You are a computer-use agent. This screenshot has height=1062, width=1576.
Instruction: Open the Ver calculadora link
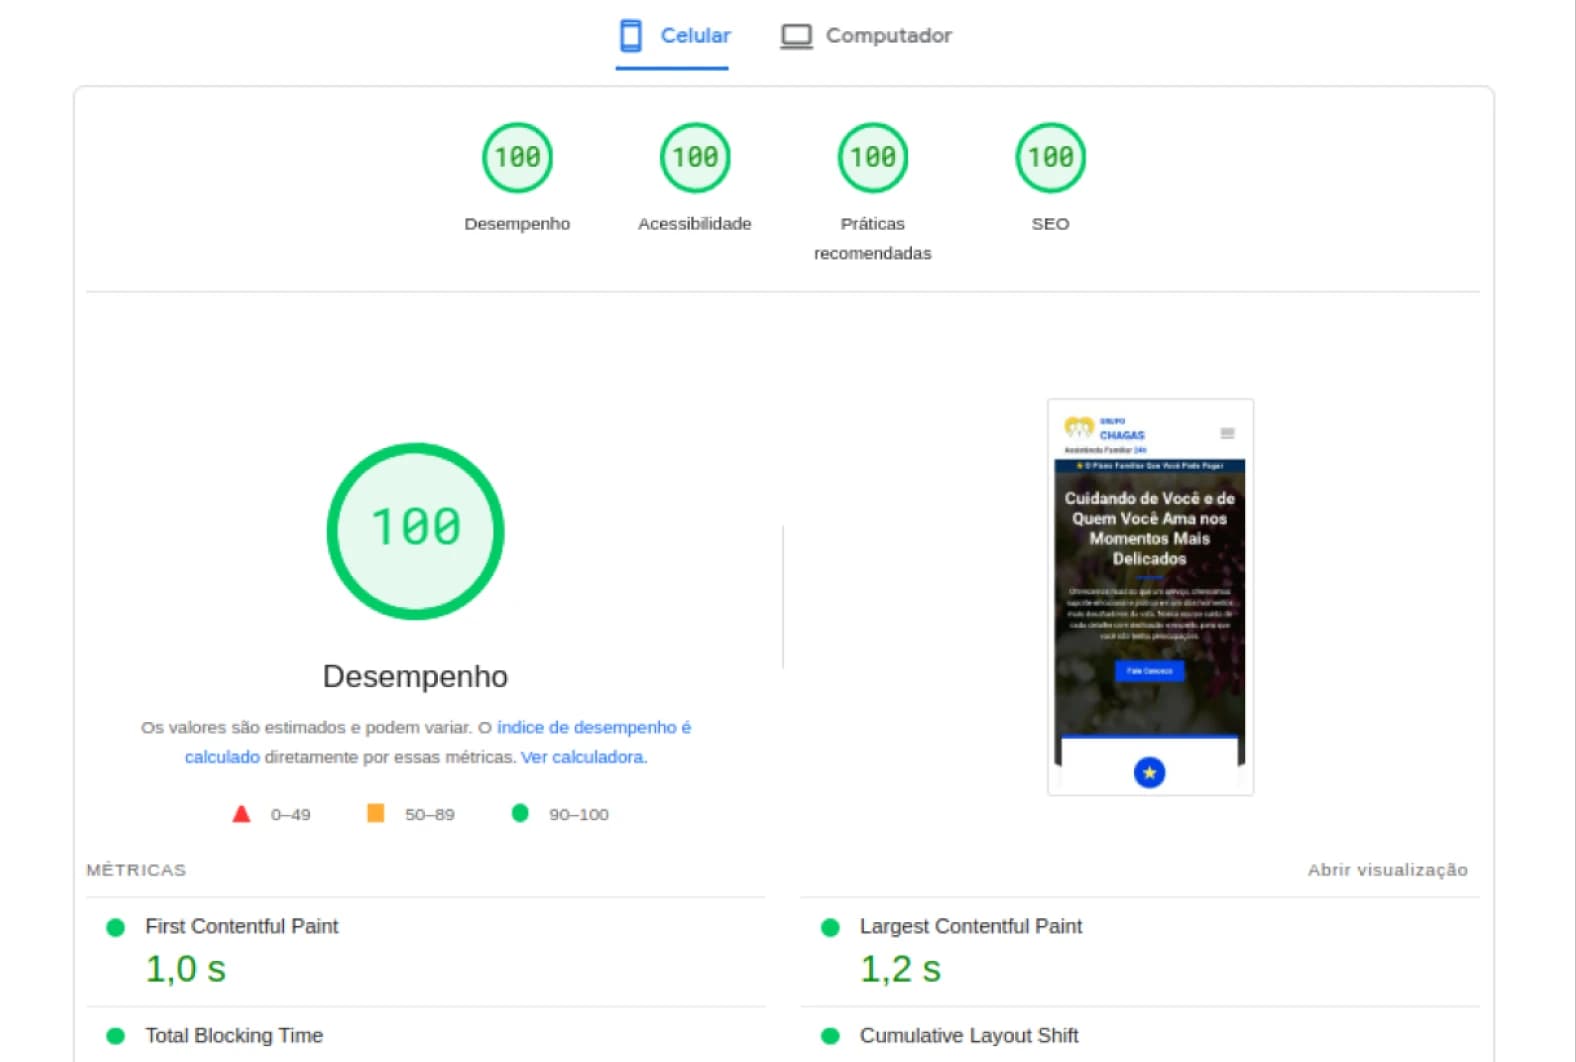(583, 758)
